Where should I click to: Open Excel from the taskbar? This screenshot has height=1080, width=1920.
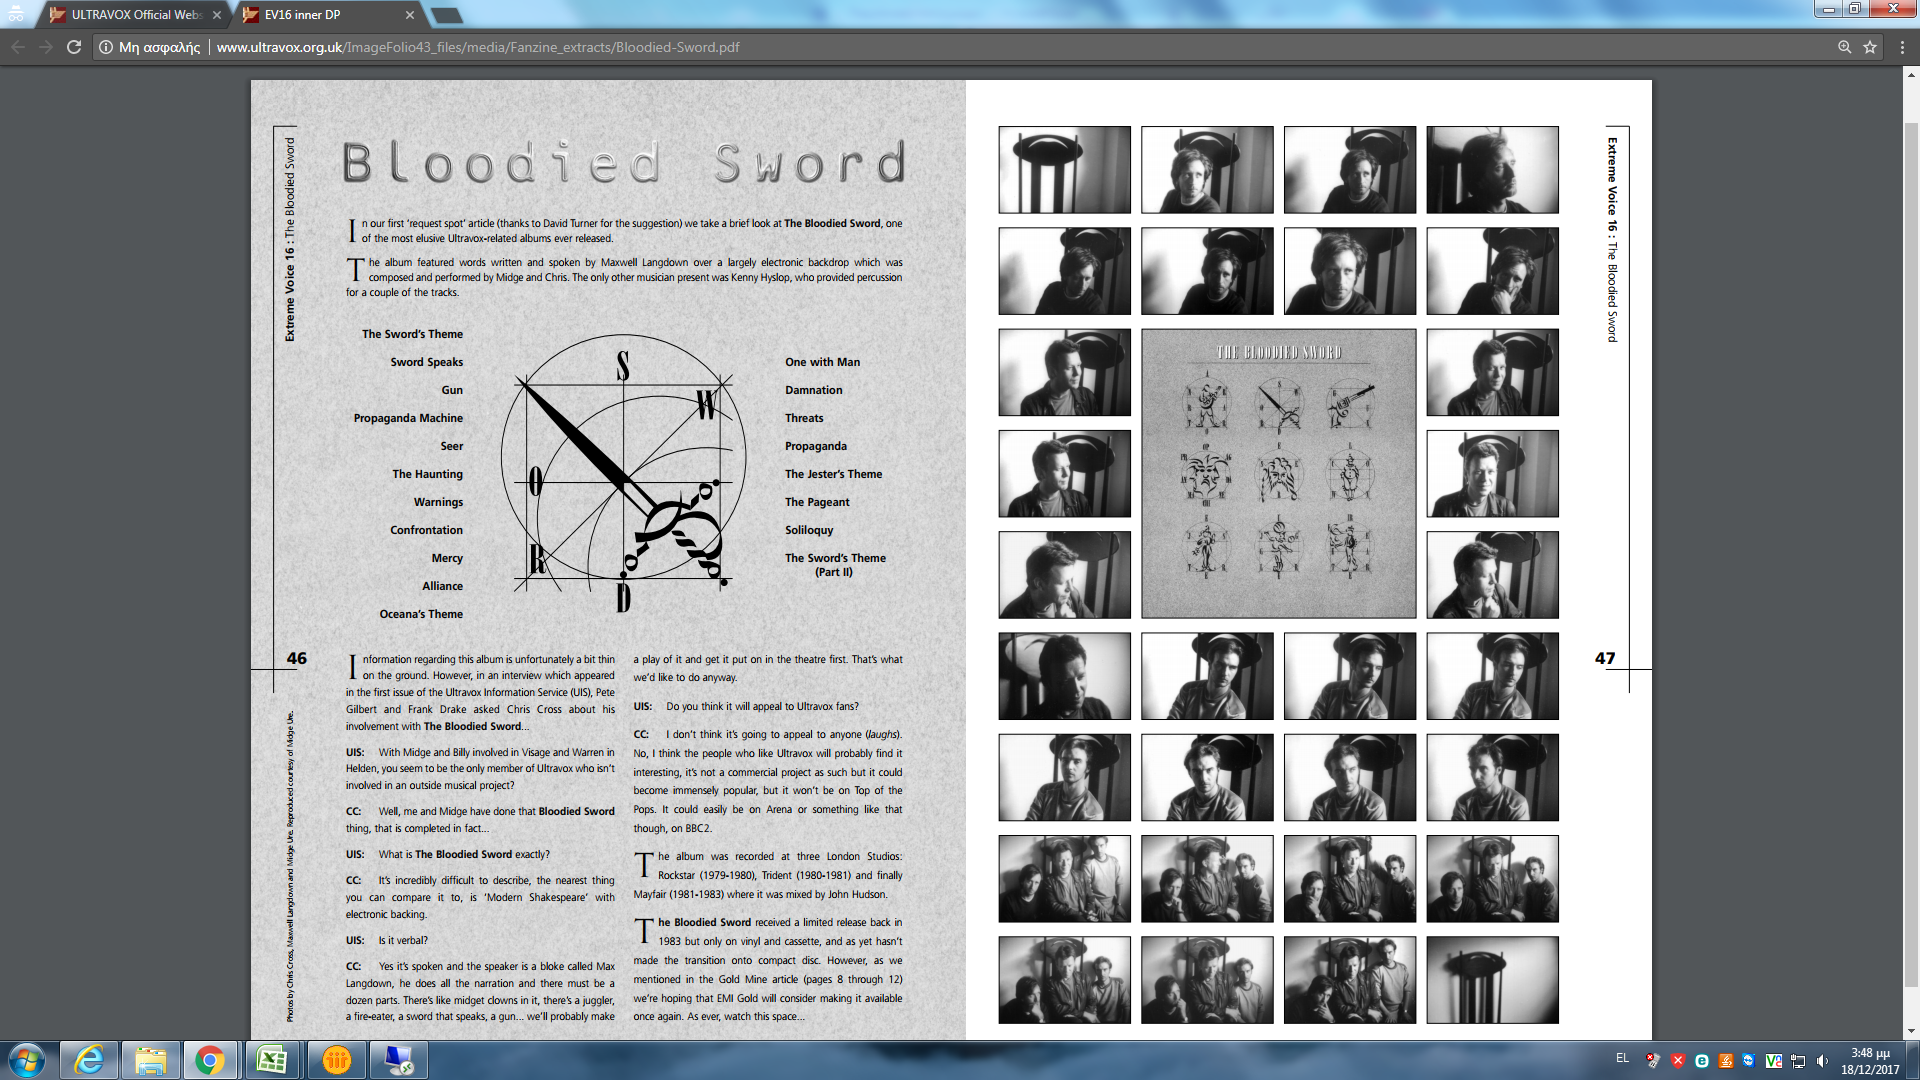(x=272, y=1060)
